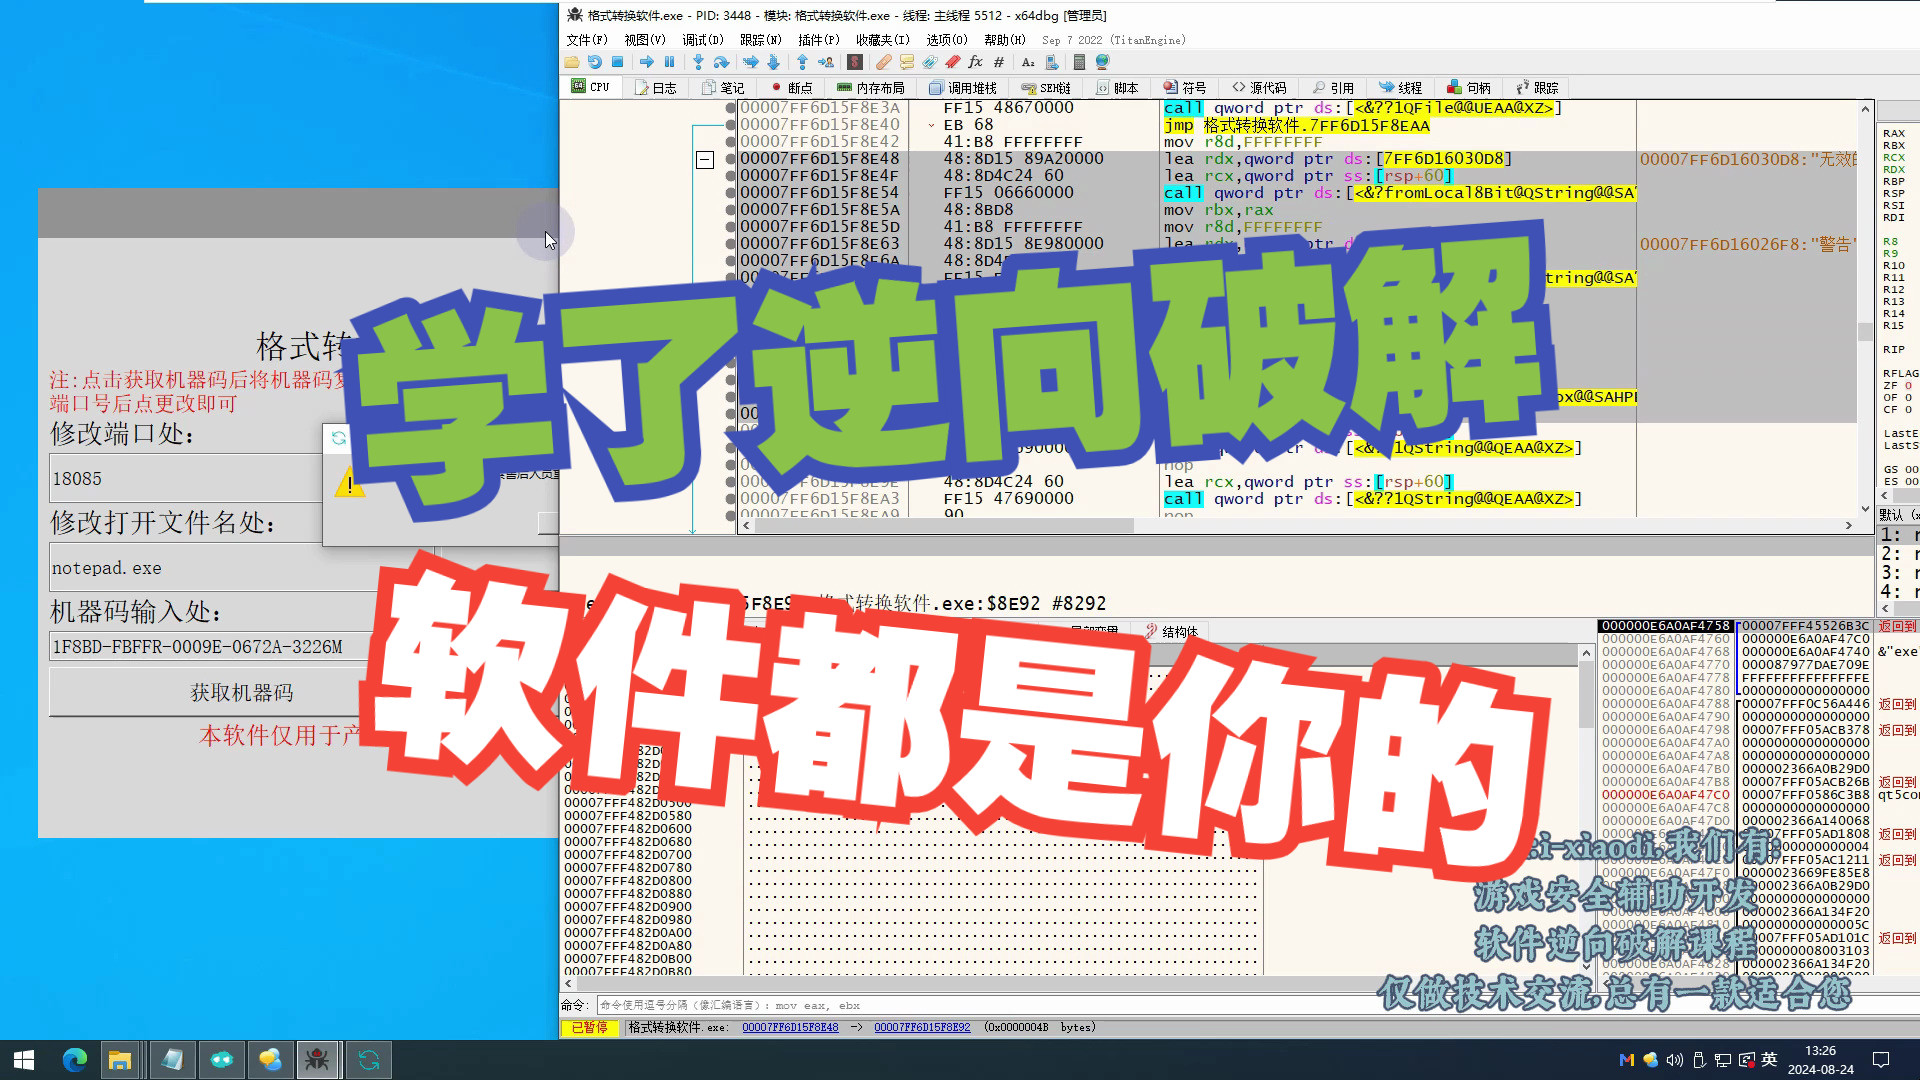Open the 符号 (Symbols) icon
The width and height of the screenshot is (1920, 1080).
1188,87
